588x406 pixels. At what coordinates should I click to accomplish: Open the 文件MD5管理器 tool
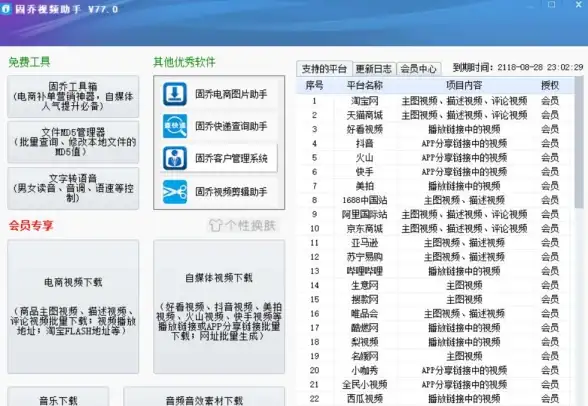[73, 142]
